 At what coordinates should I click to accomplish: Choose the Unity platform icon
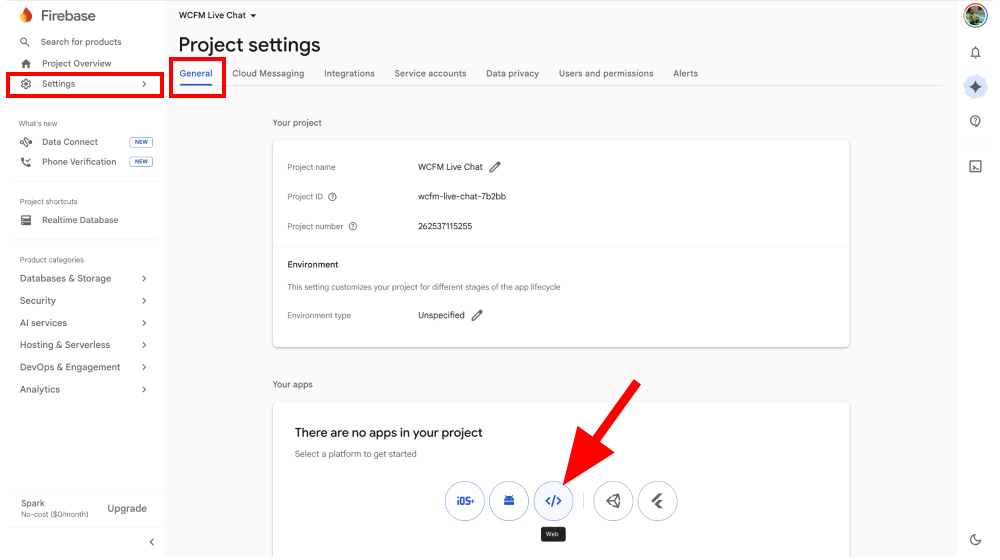pyautogui.click(x=613, y=501)
